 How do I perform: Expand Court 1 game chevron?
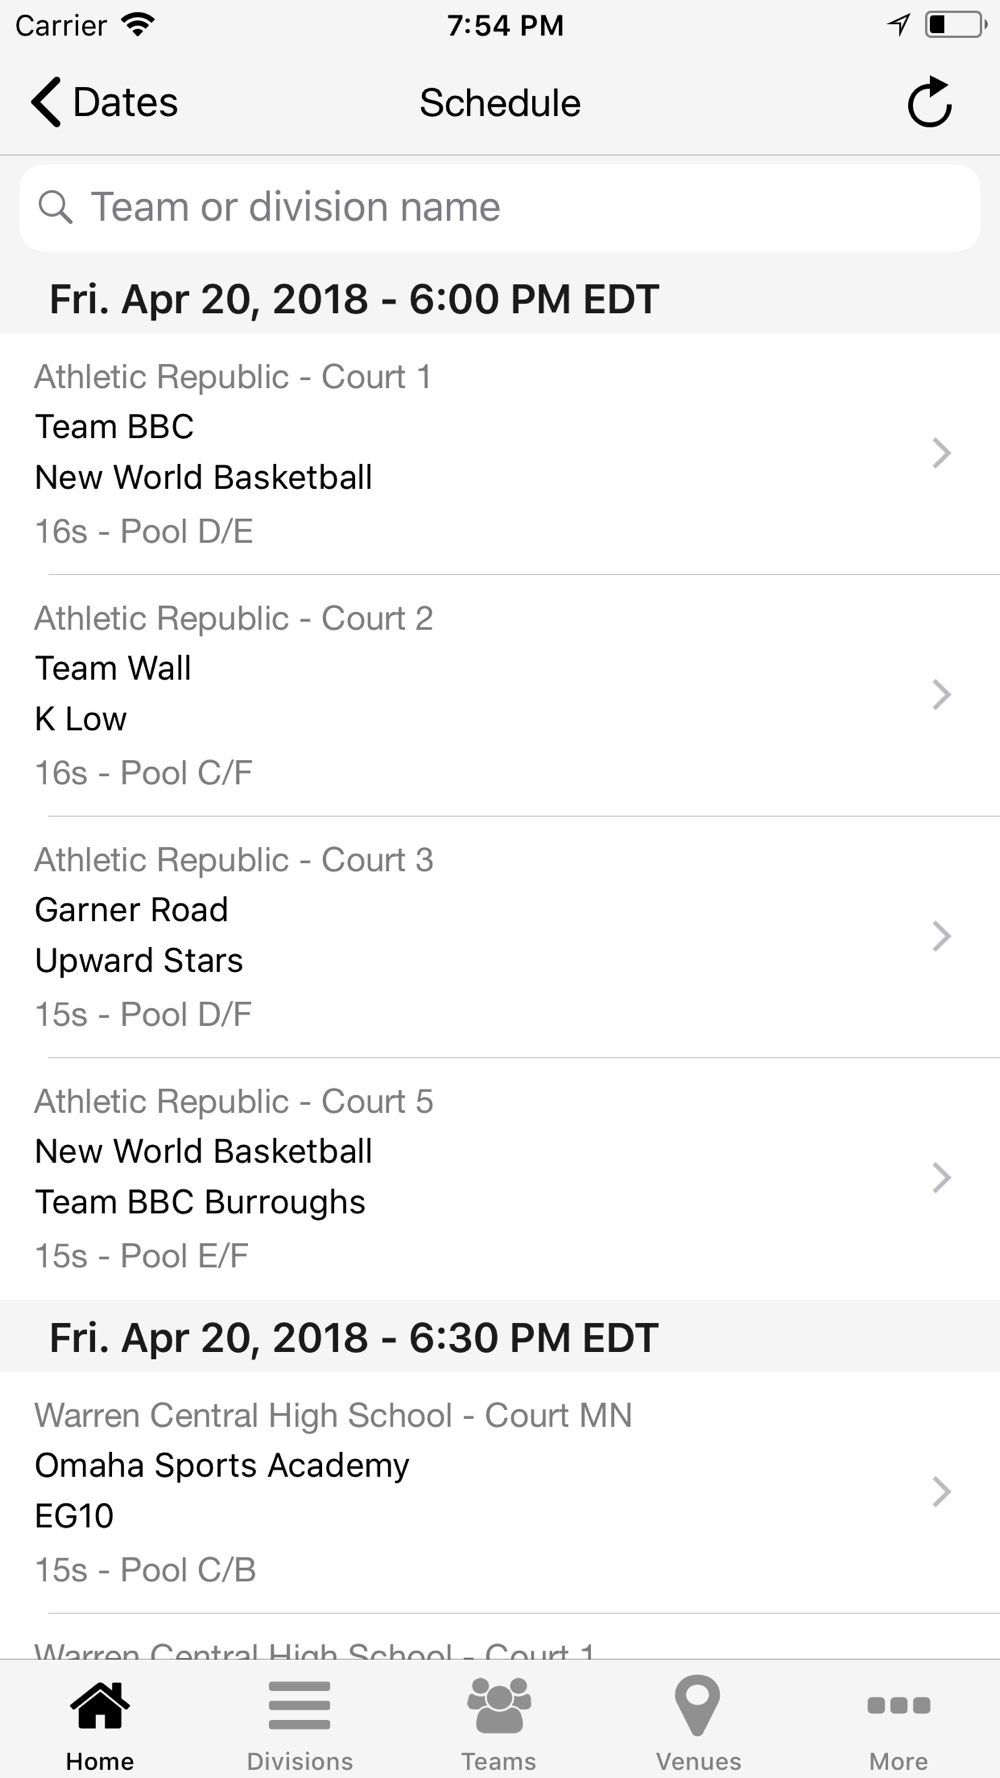[x=941, y=453]
